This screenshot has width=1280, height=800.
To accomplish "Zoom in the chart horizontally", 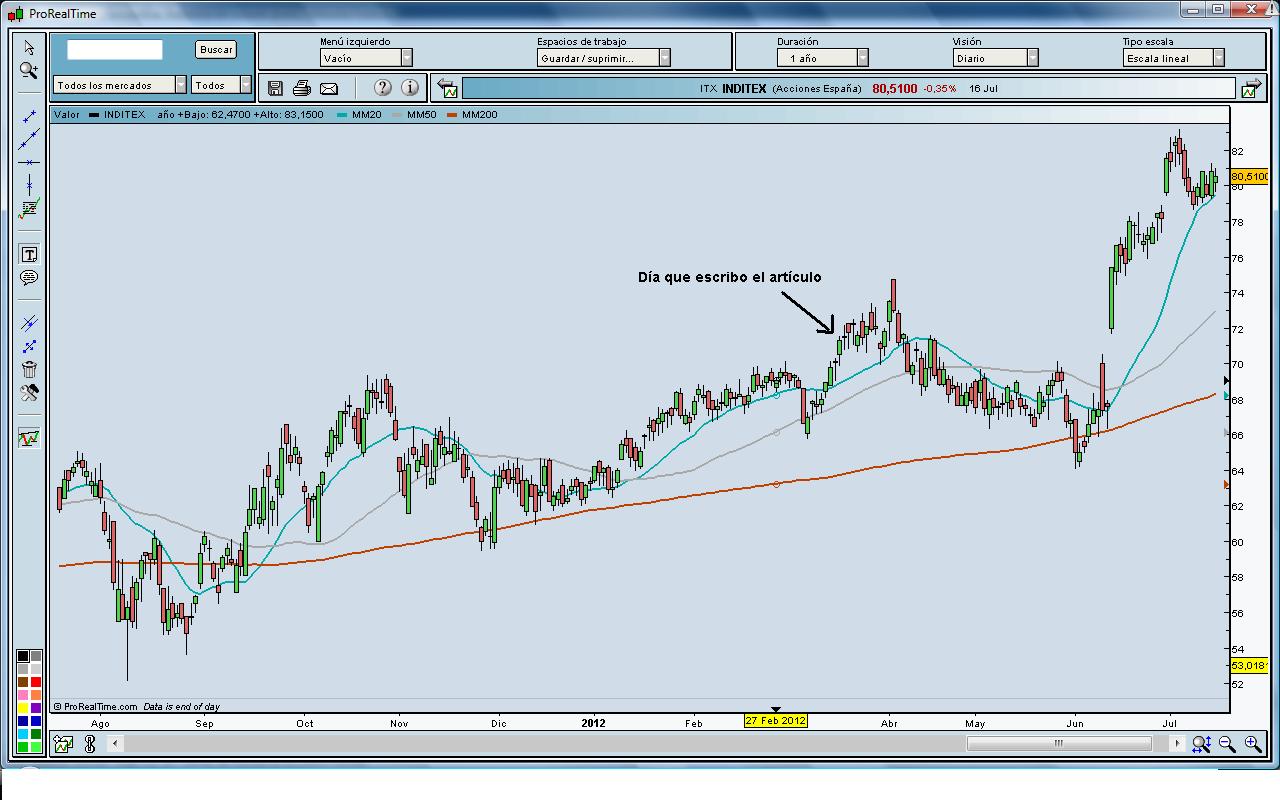I will [x=1253, y=744].
